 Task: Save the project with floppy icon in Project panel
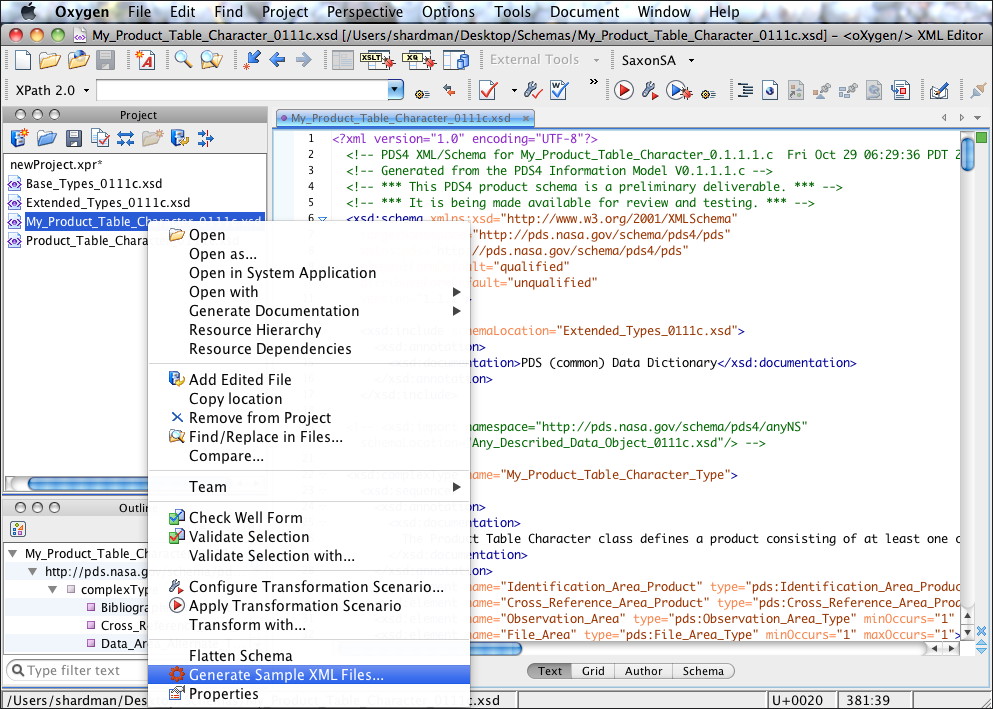click(74, 138)
